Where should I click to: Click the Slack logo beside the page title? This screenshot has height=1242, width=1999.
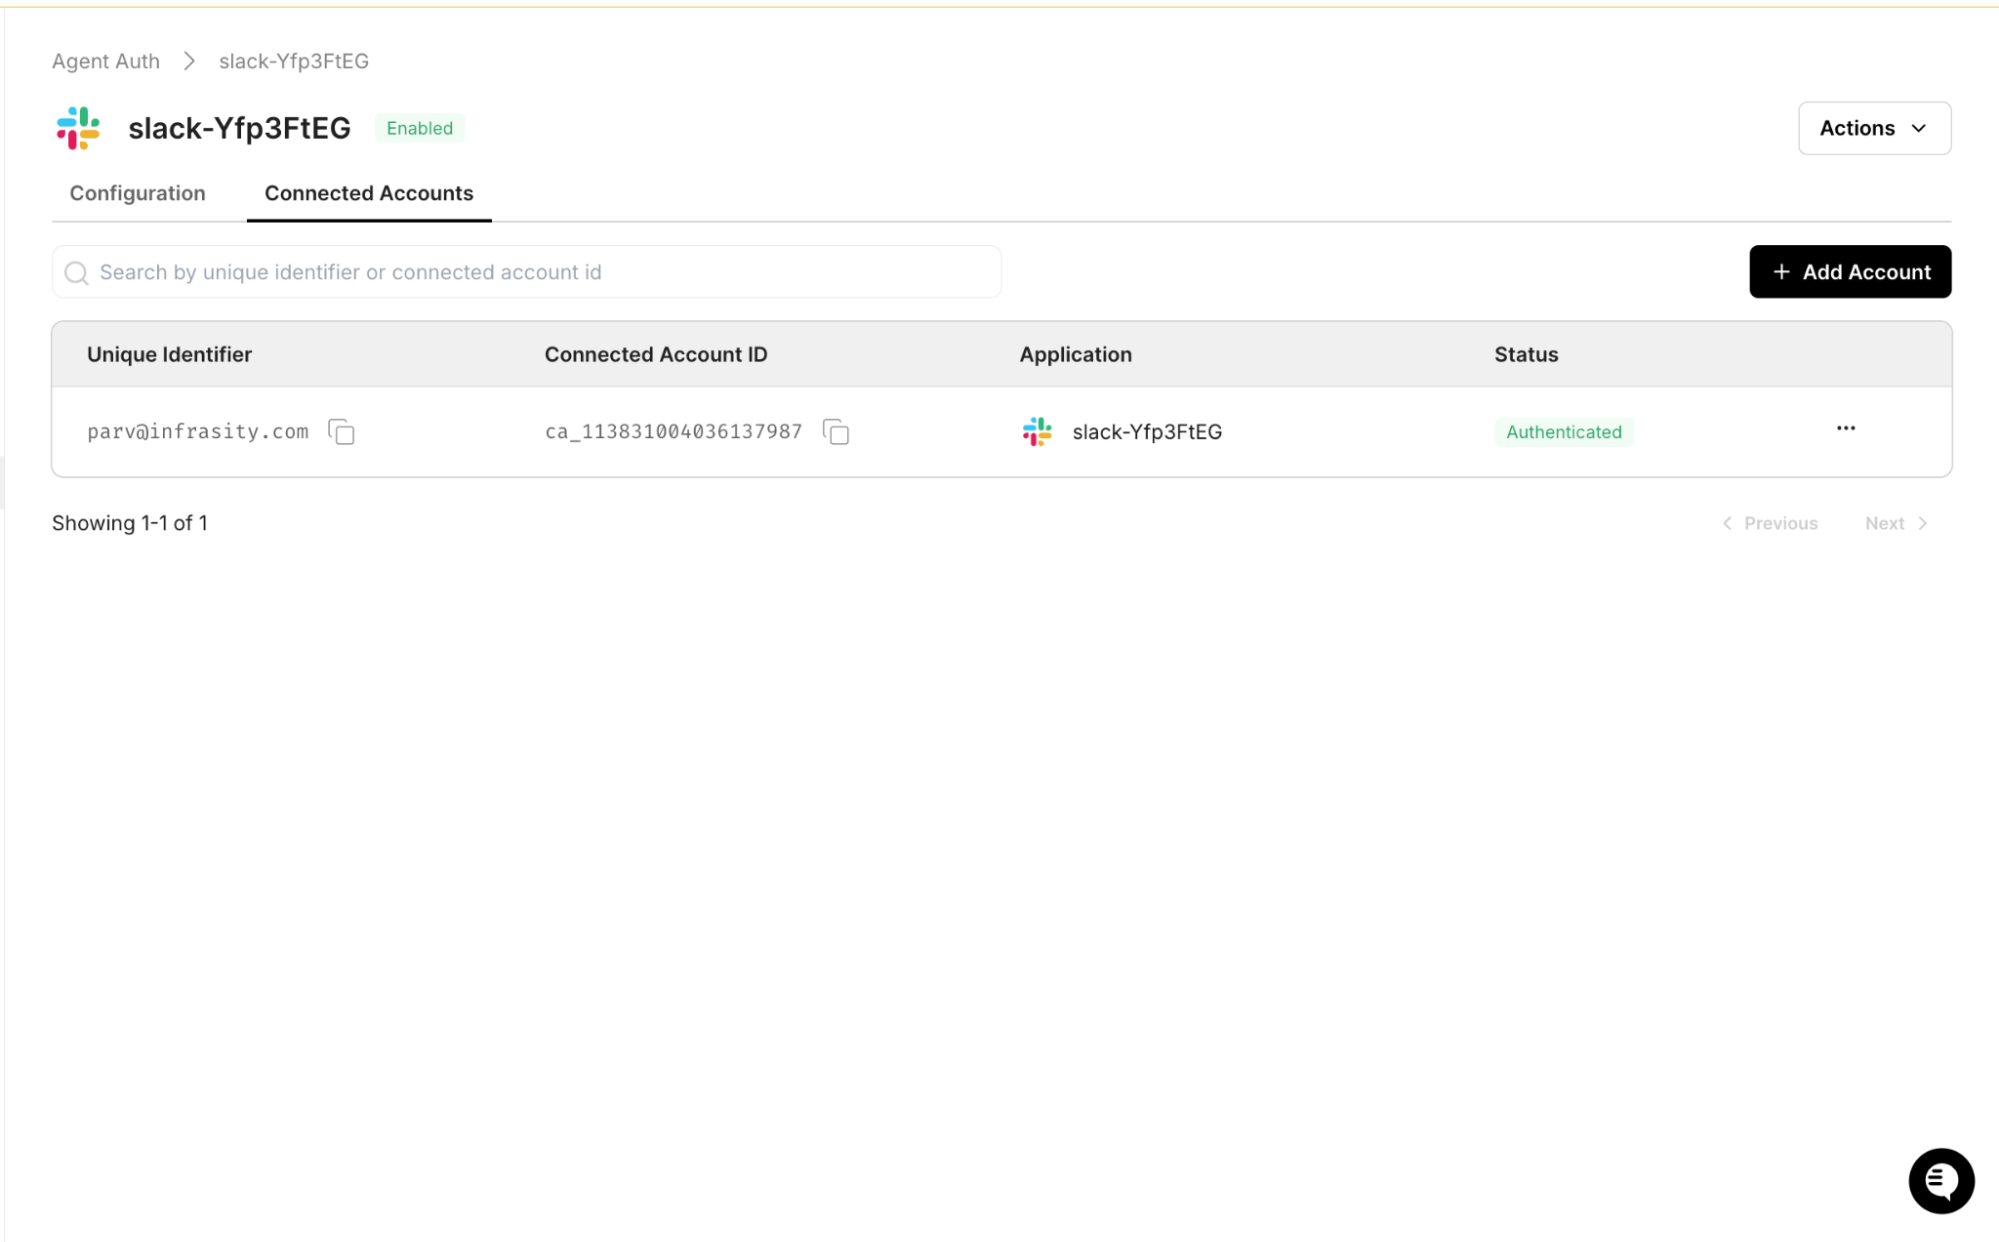point(78,128)
